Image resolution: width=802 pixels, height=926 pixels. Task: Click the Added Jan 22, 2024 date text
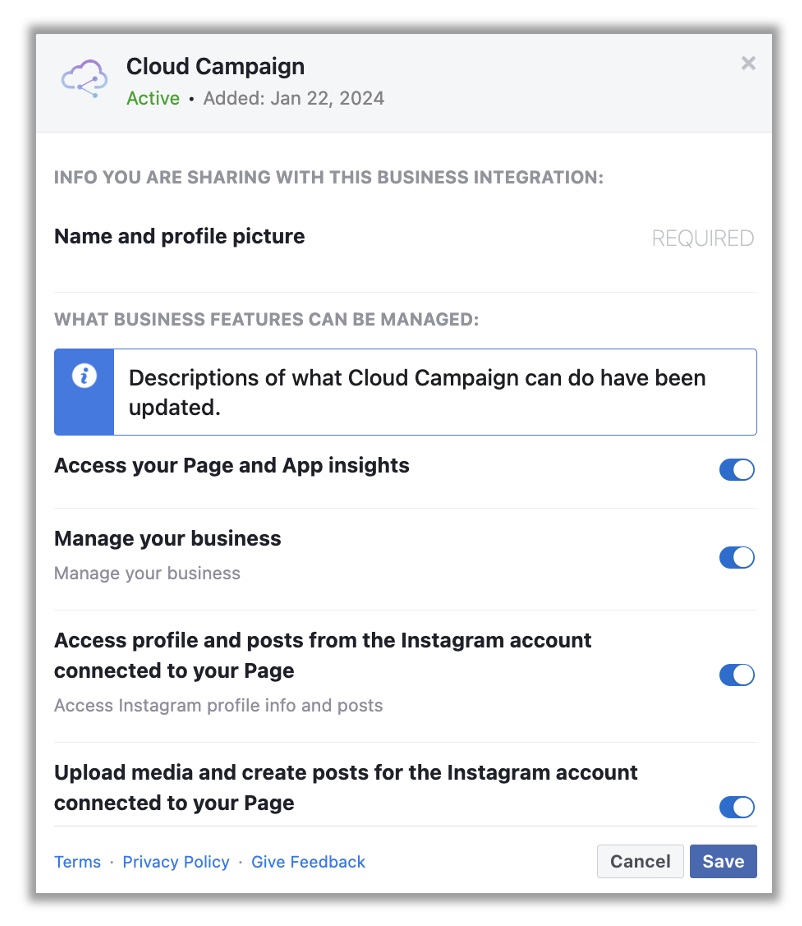[x=294, y=98]
